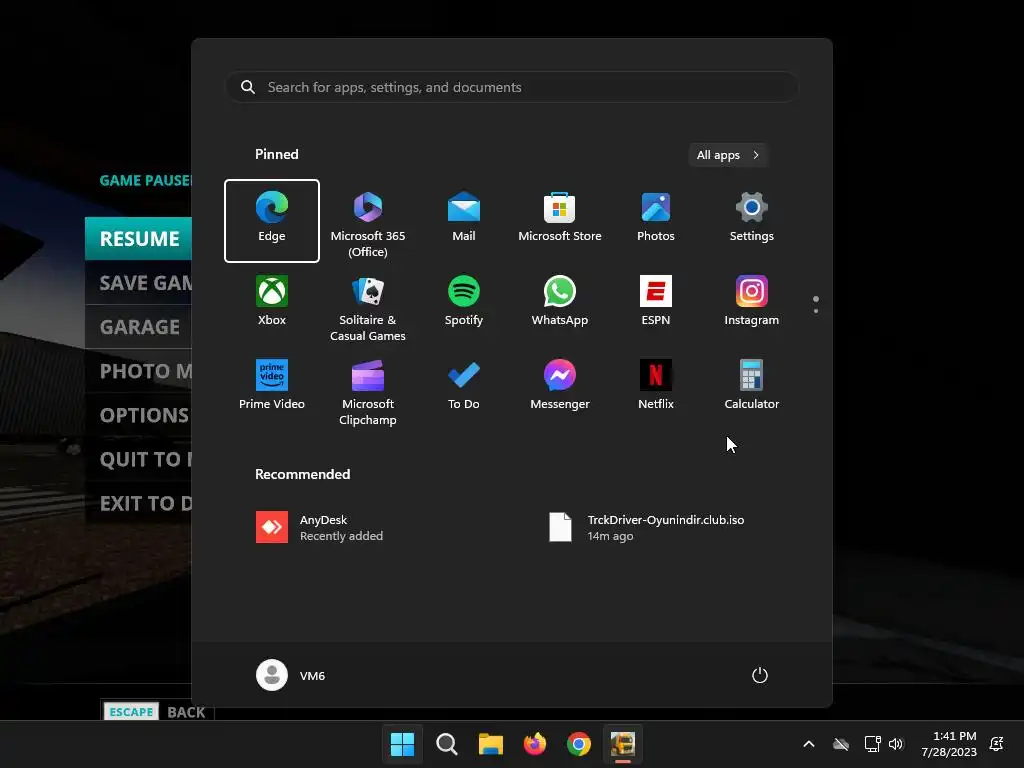Launch the ESPN app
Viewport: 1024px width, 768px height.
pyautogui.click(x=656, y=304)
